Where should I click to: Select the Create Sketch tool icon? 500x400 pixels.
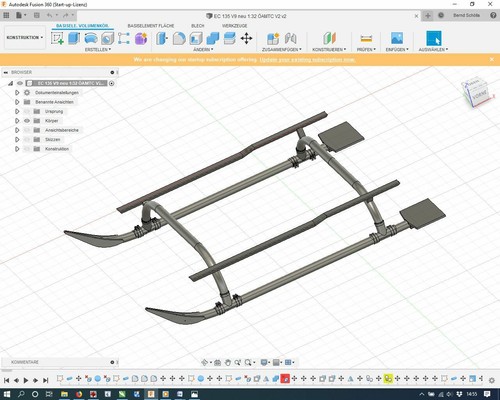(x=57, y=38)
